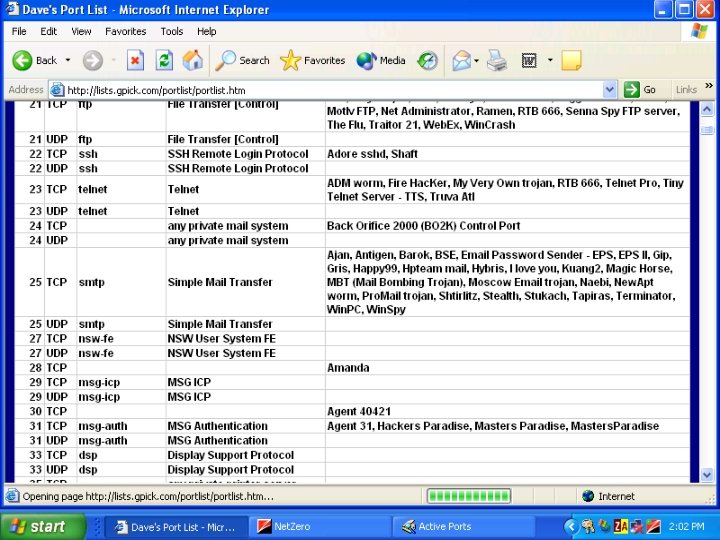The height and width of the screenshot is (540, 720).
Task: Click the Mail envelope icon
Action: pyautogui.click(x=461, y=61)
